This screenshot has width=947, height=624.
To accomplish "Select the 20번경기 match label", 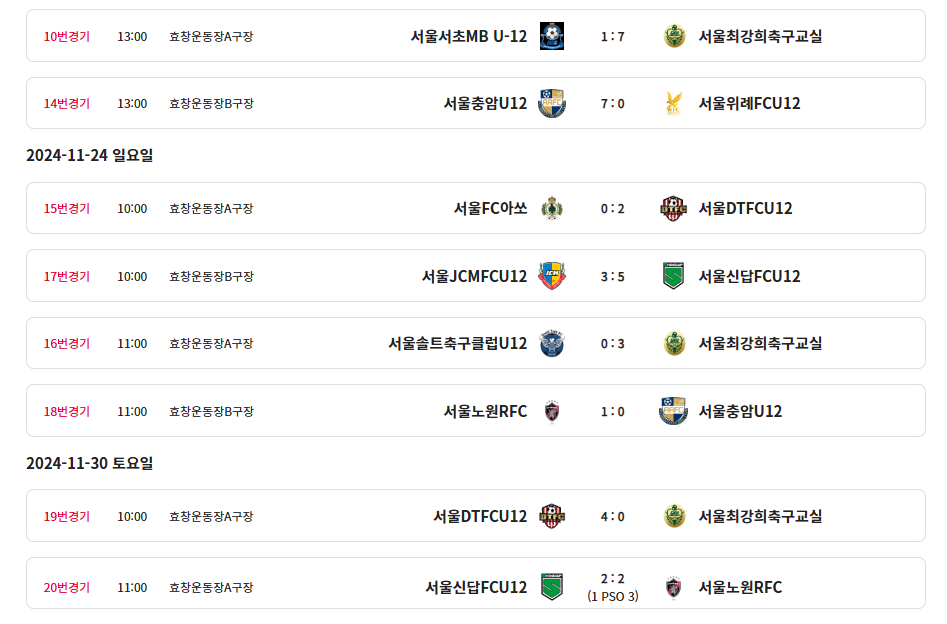I will click(x=67, y=587).
